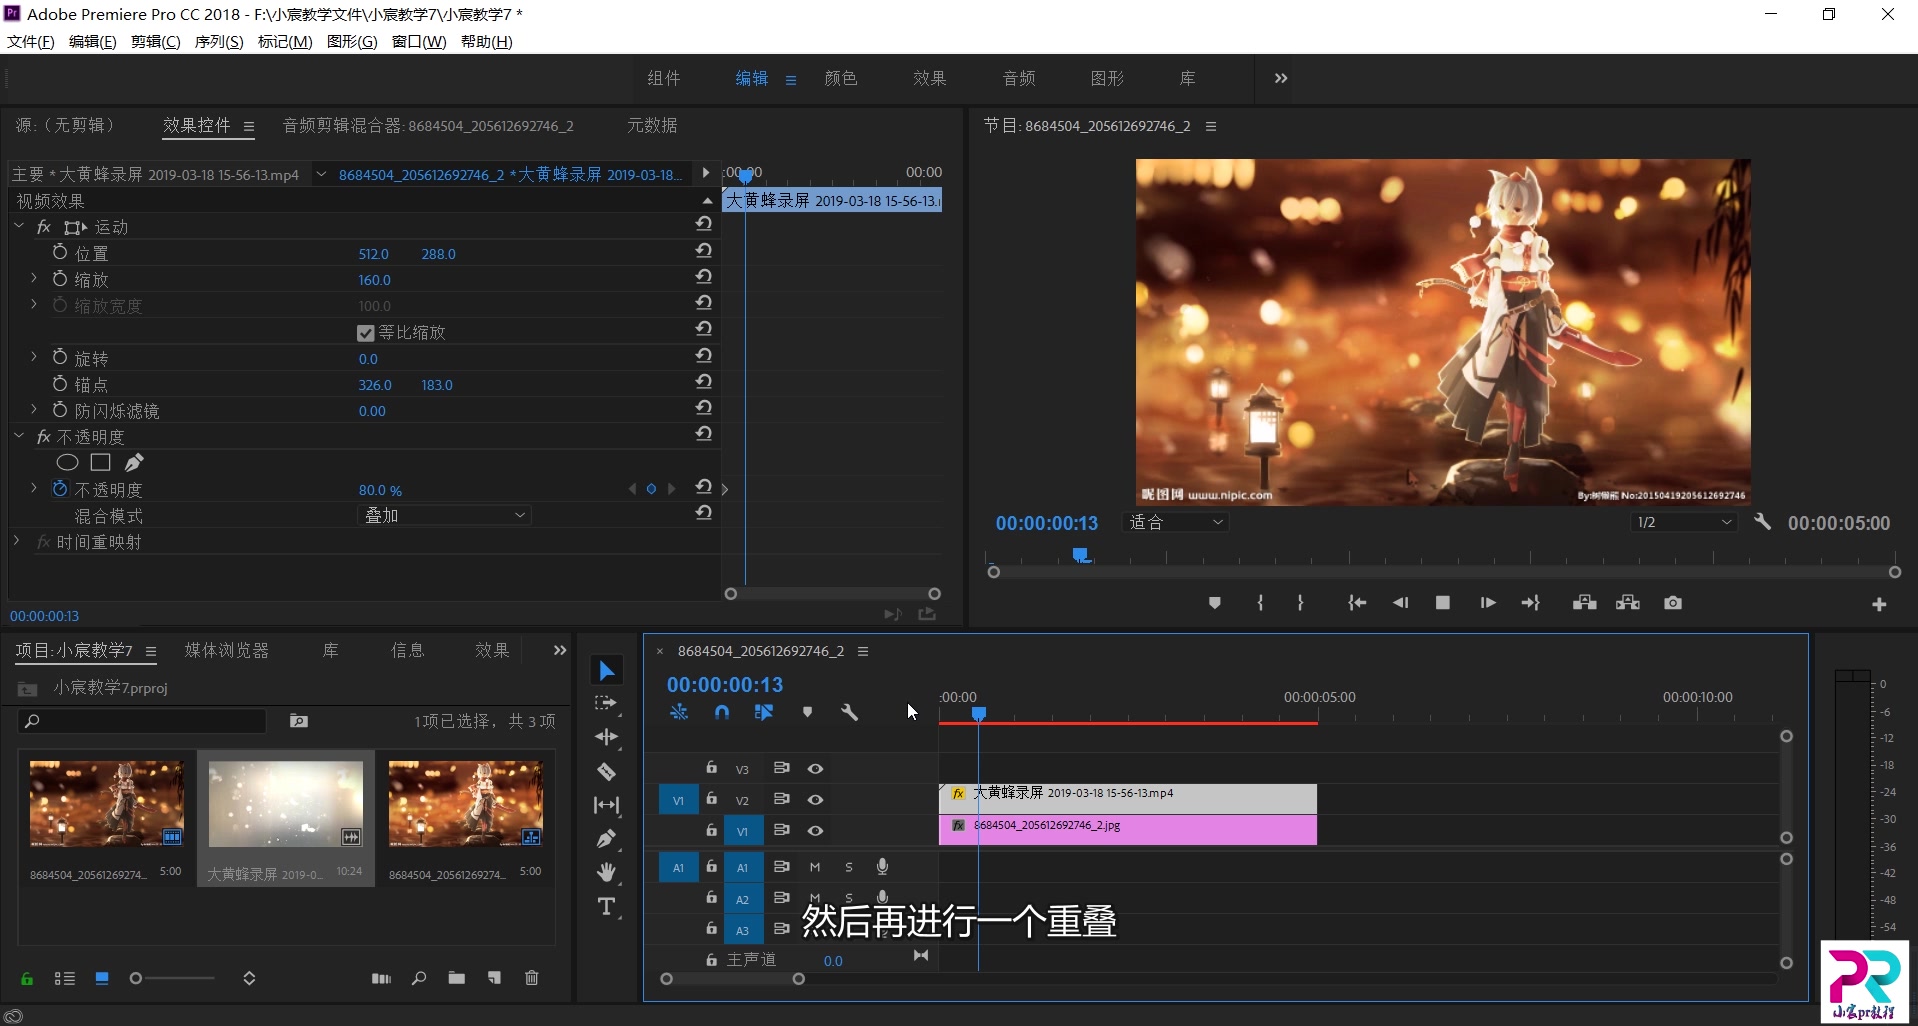The image size is (1918, 1026).
Task: Switch to 元数据 tab
Action: tap(652, 125)
